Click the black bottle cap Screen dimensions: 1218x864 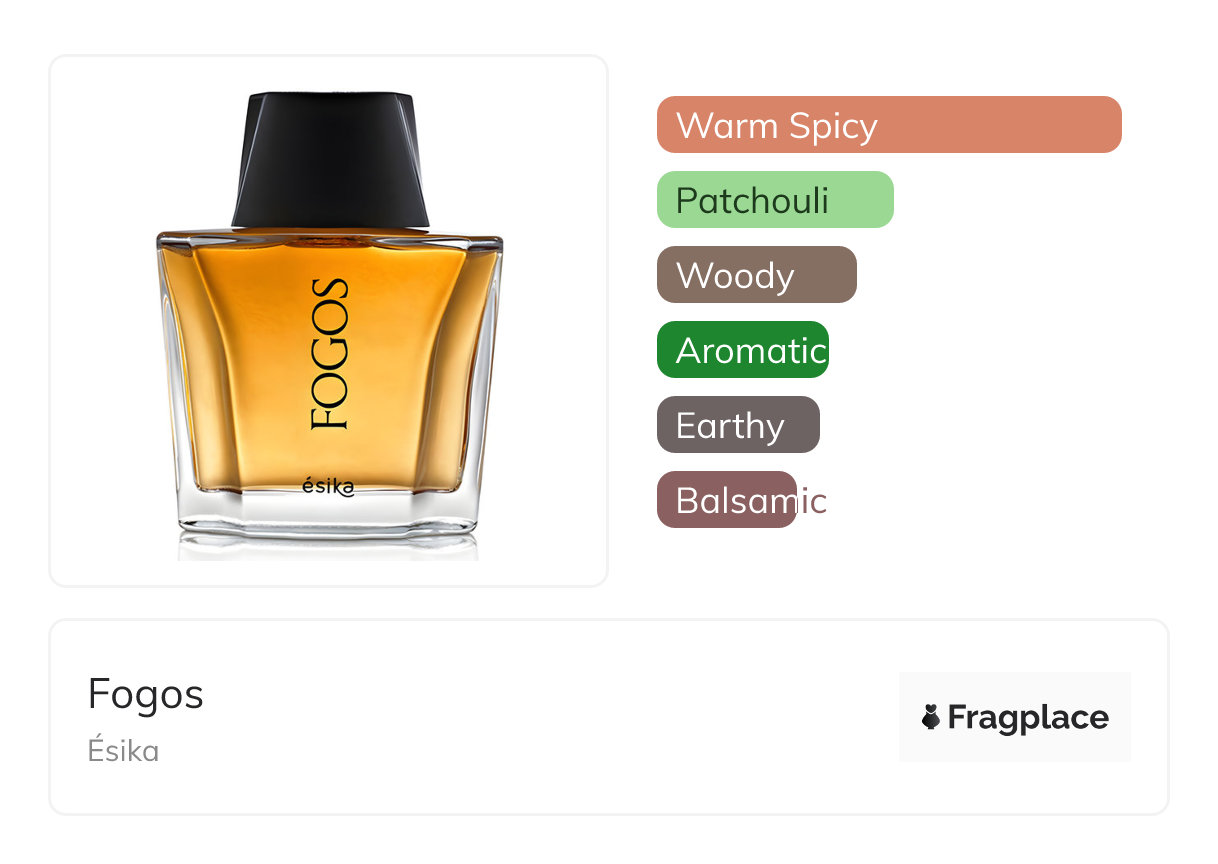click(x=330, y=160)
